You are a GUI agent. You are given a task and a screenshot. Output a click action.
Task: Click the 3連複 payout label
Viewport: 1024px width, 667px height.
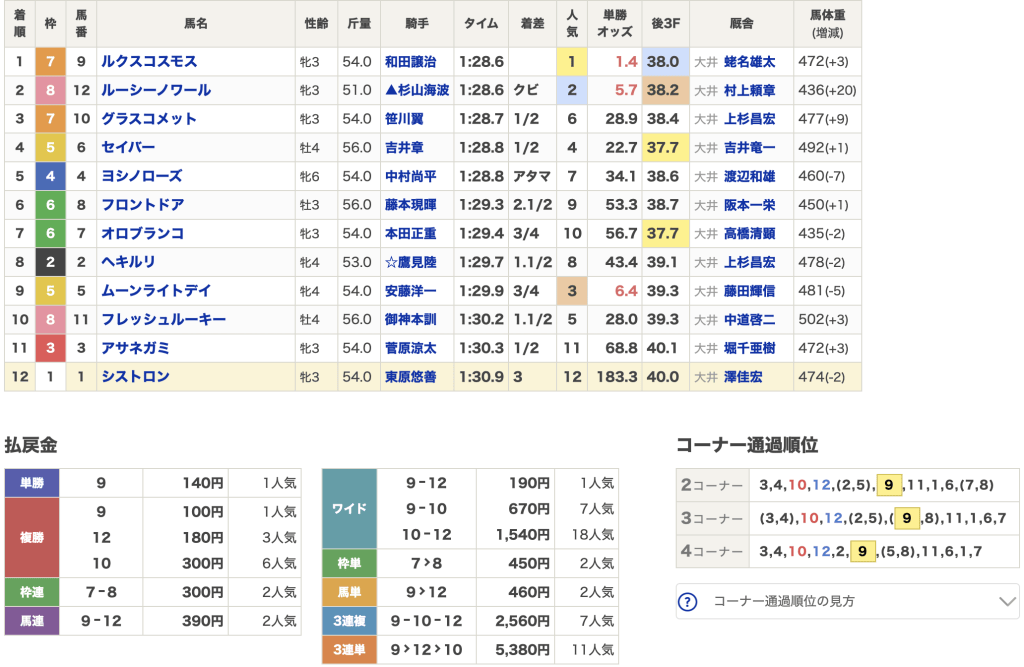click(349, 621)
